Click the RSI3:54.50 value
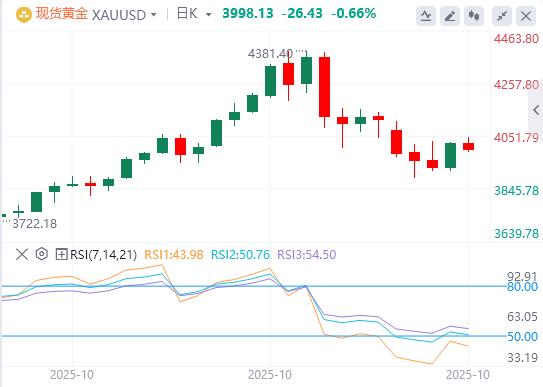Screen dimensions: 543x387 tap(307, 255)
